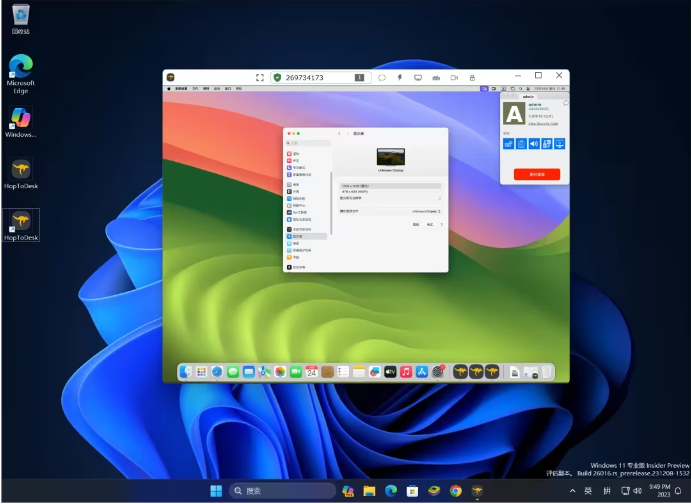Open the display monitor settings icon
The height and width of the screenshot is (504, 691).
417,77
